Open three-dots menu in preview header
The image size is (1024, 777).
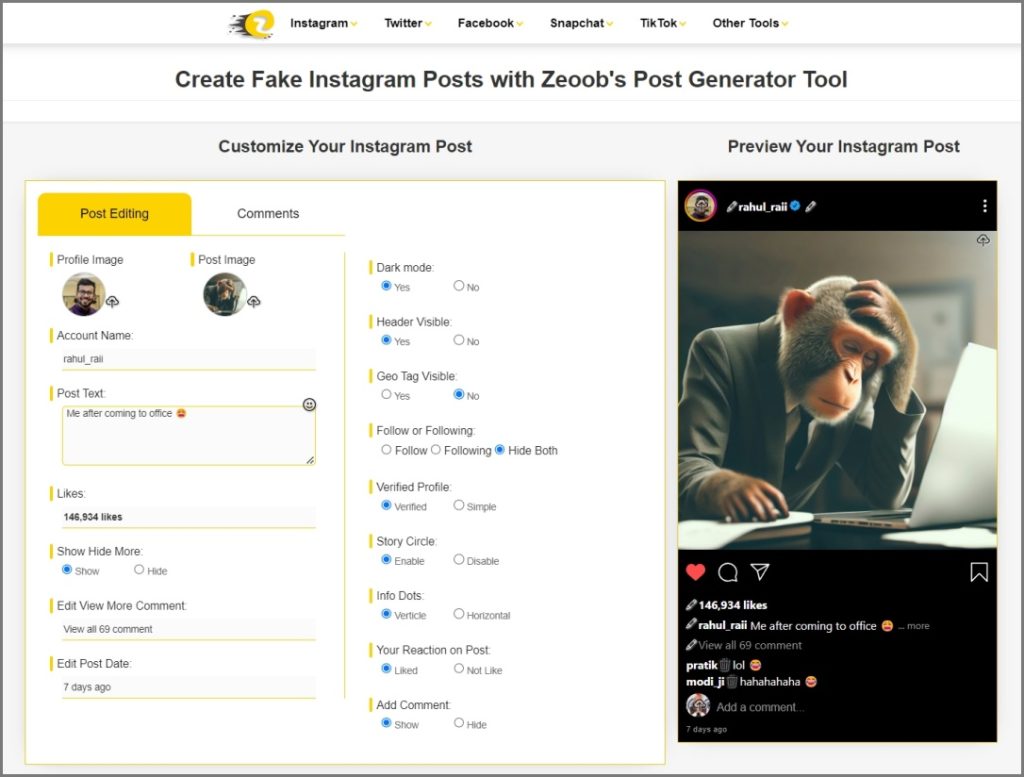(x=985, y=206)
